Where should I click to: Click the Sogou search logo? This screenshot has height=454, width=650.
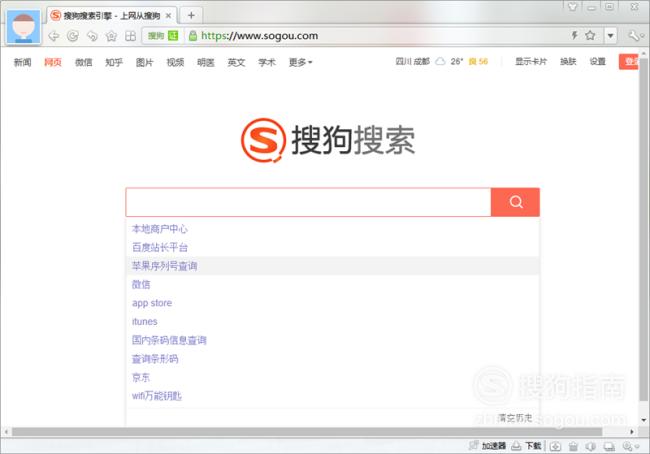pos(328,140)
